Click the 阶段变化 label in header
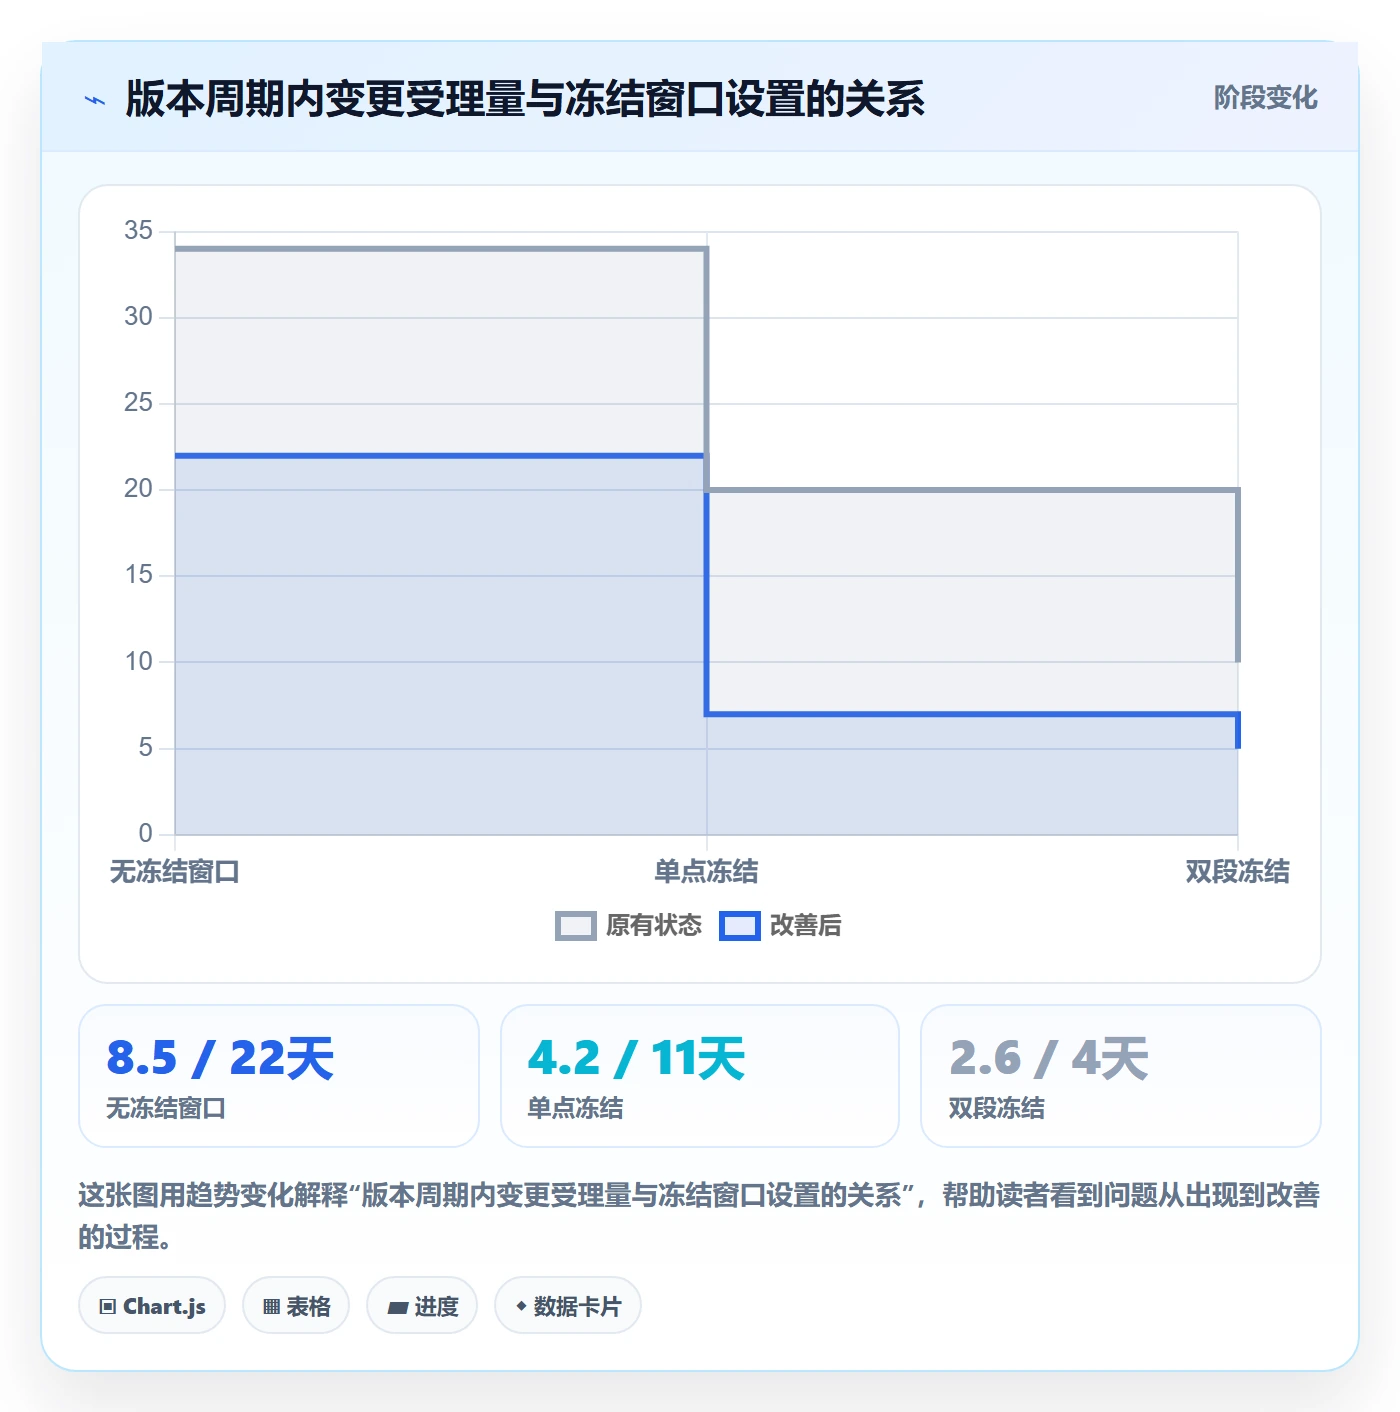Image resolution: width=1400 pixels, height=1412 pixels. [1265, 98]
